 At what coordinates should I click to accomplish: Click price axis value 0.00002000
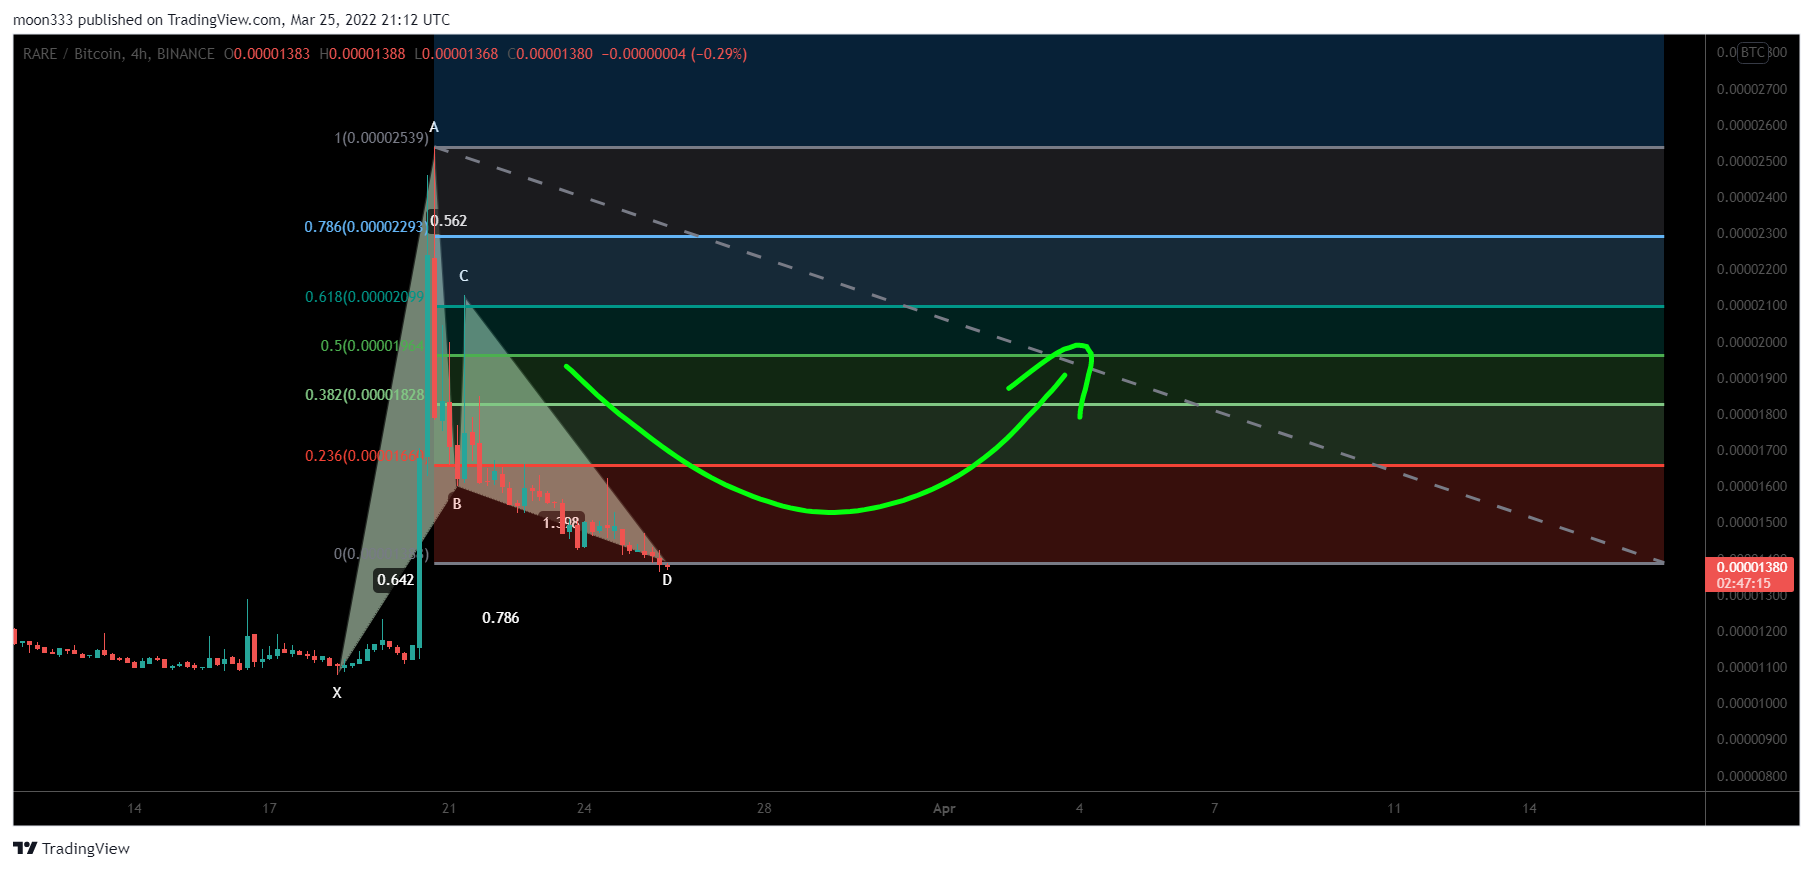pos(1752,342)
